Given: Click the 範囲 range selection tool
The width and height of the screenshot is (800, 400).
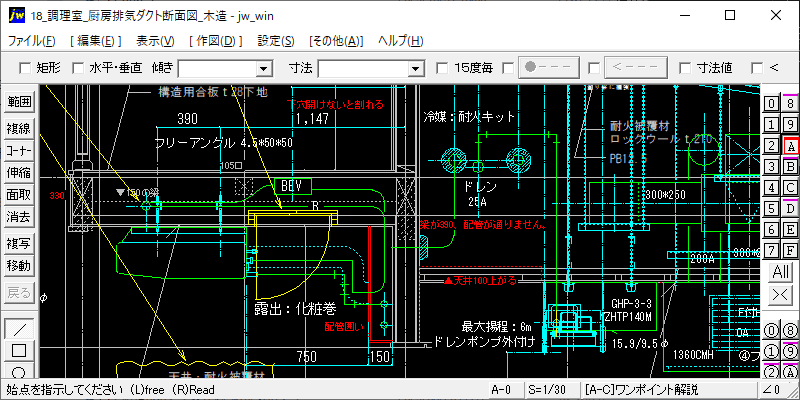Looking at the screenshot, I should [x=19, y=102].
